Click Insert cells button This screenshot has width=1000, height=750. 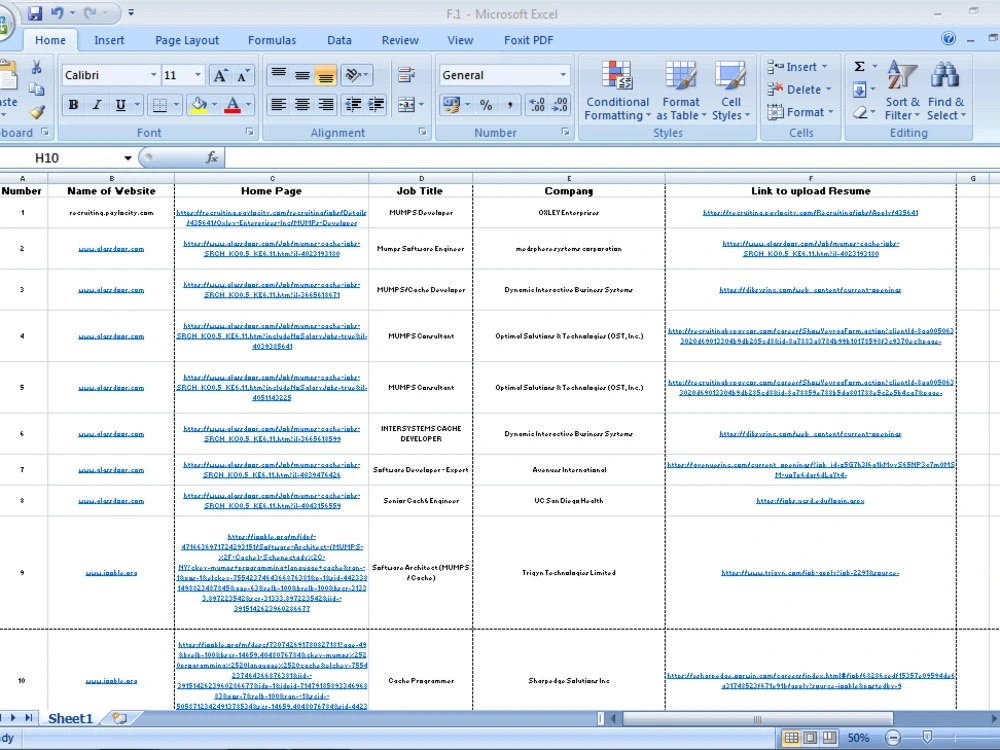797,67
